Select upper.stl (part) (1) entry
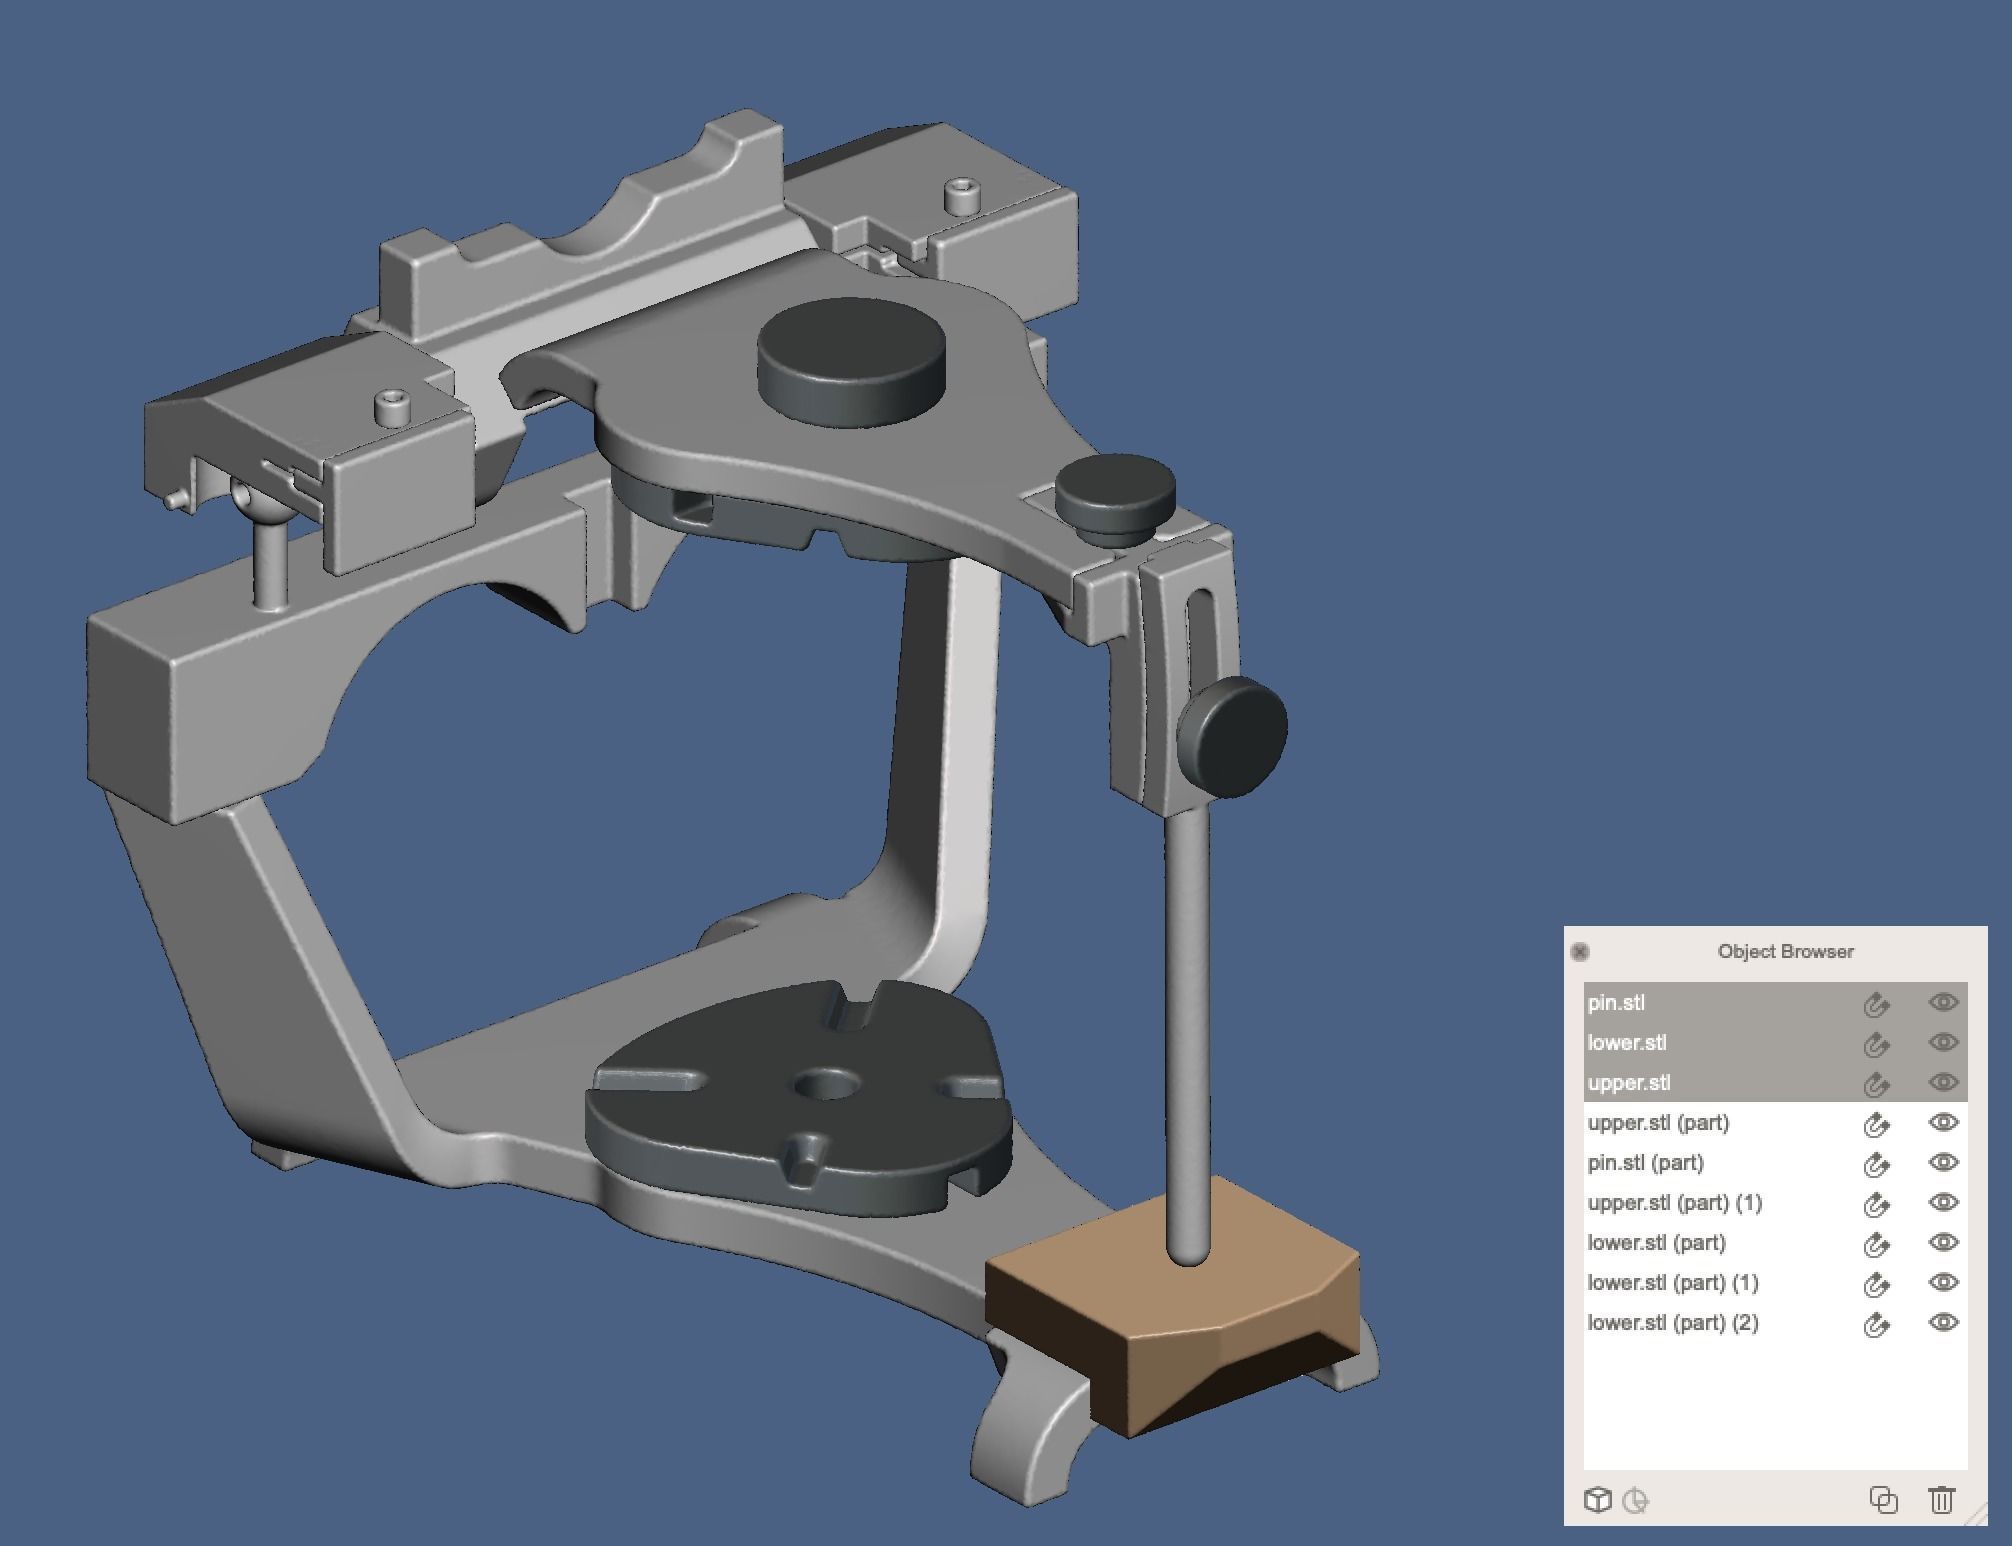The height and width of the screenshot is (1546, 2012). (x=1674, y=1203)
